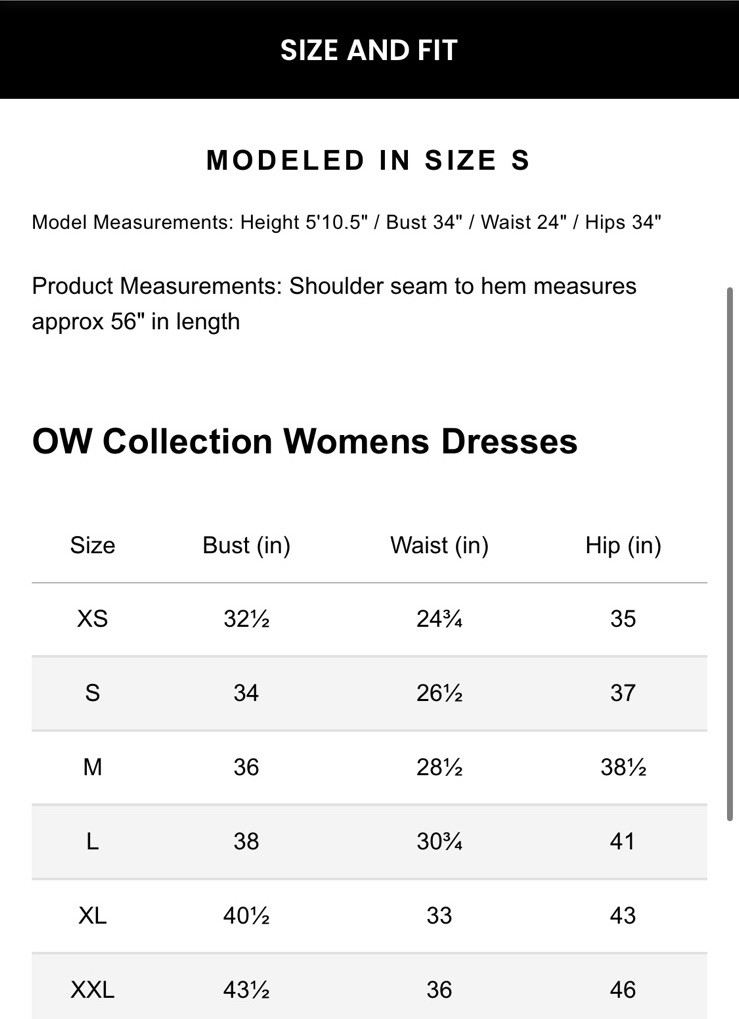Click the SIZE AND FIT header bar
739x1019 pixels.
click(x=368, y=50)
